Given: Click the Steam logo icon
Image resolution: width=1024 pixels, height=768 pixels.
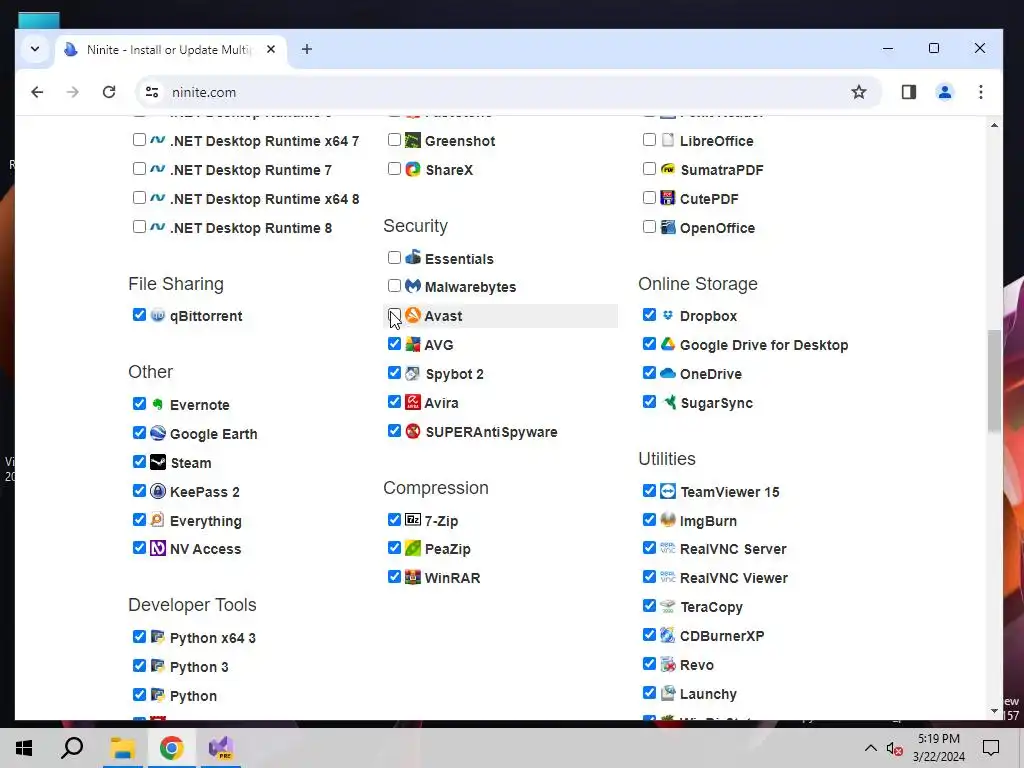Looking at the screenshot, I should (158, 462).
